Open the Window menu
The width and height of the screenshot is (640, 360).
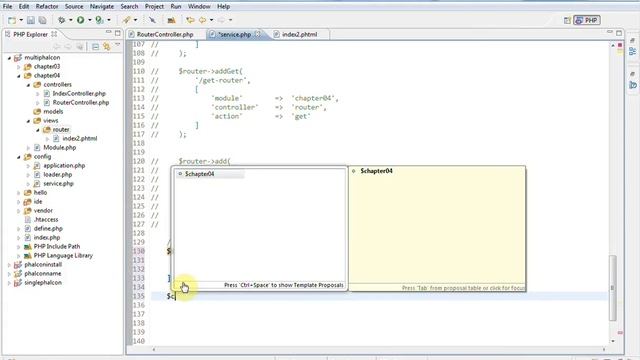pyautogui.click(x=199, y=7)
